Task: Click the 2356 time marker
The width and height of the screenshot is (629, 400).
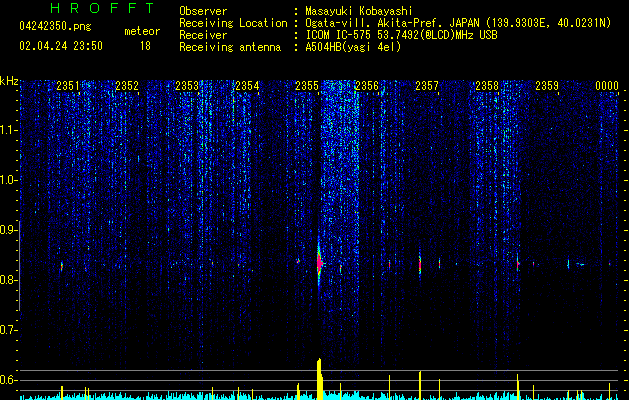Action: pyautogui.click(x=367, y=86)
